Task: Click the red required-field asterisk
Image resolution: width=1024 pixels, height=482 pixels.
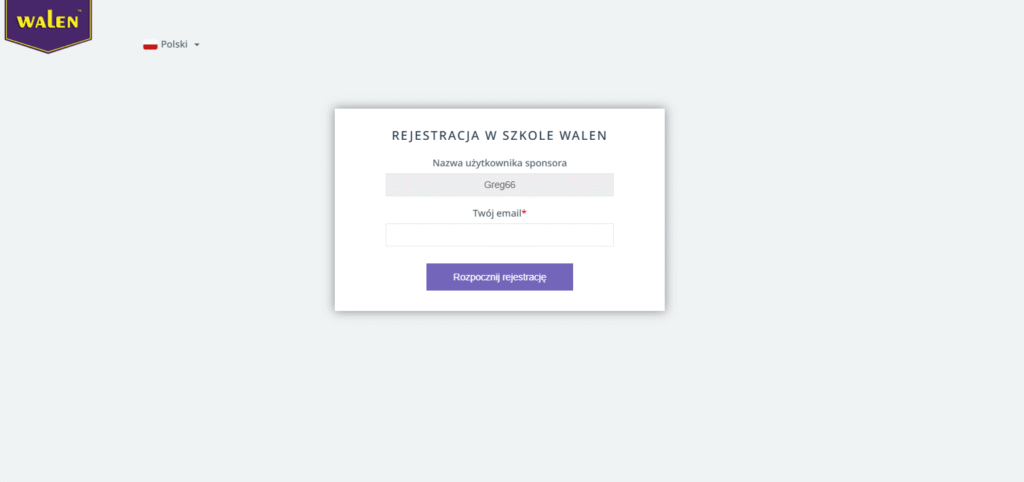Action: 524,212
